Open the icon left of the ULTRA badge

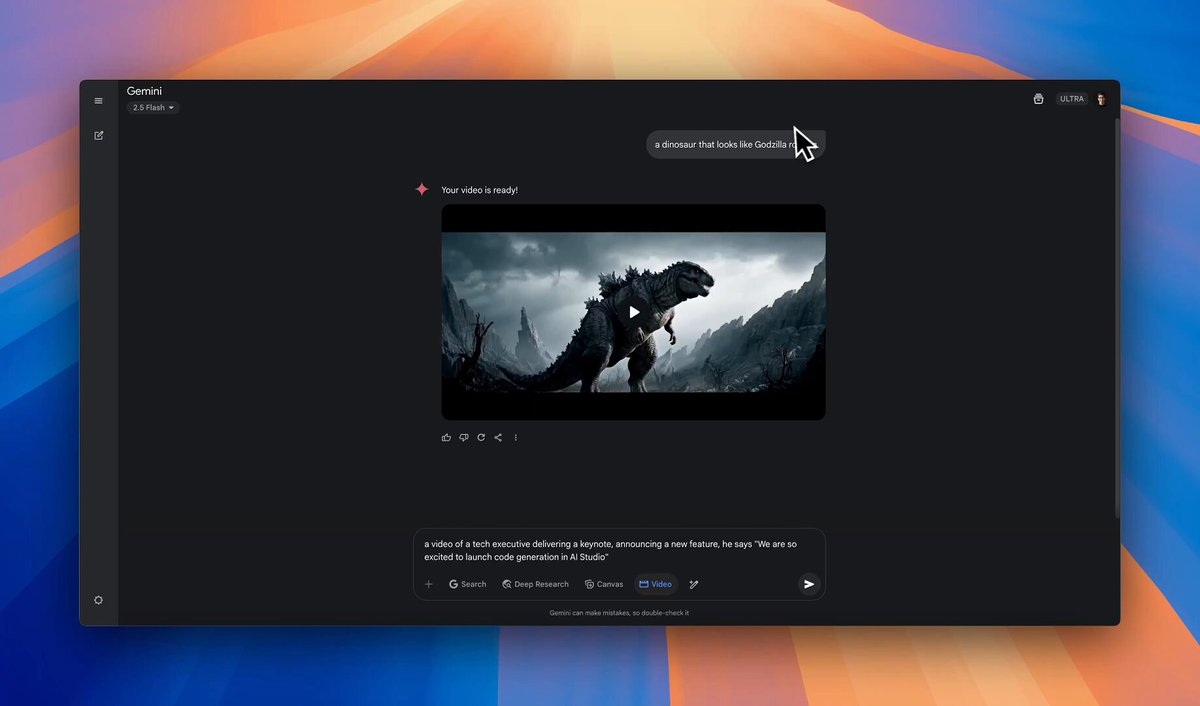(x=1038, y=99)
